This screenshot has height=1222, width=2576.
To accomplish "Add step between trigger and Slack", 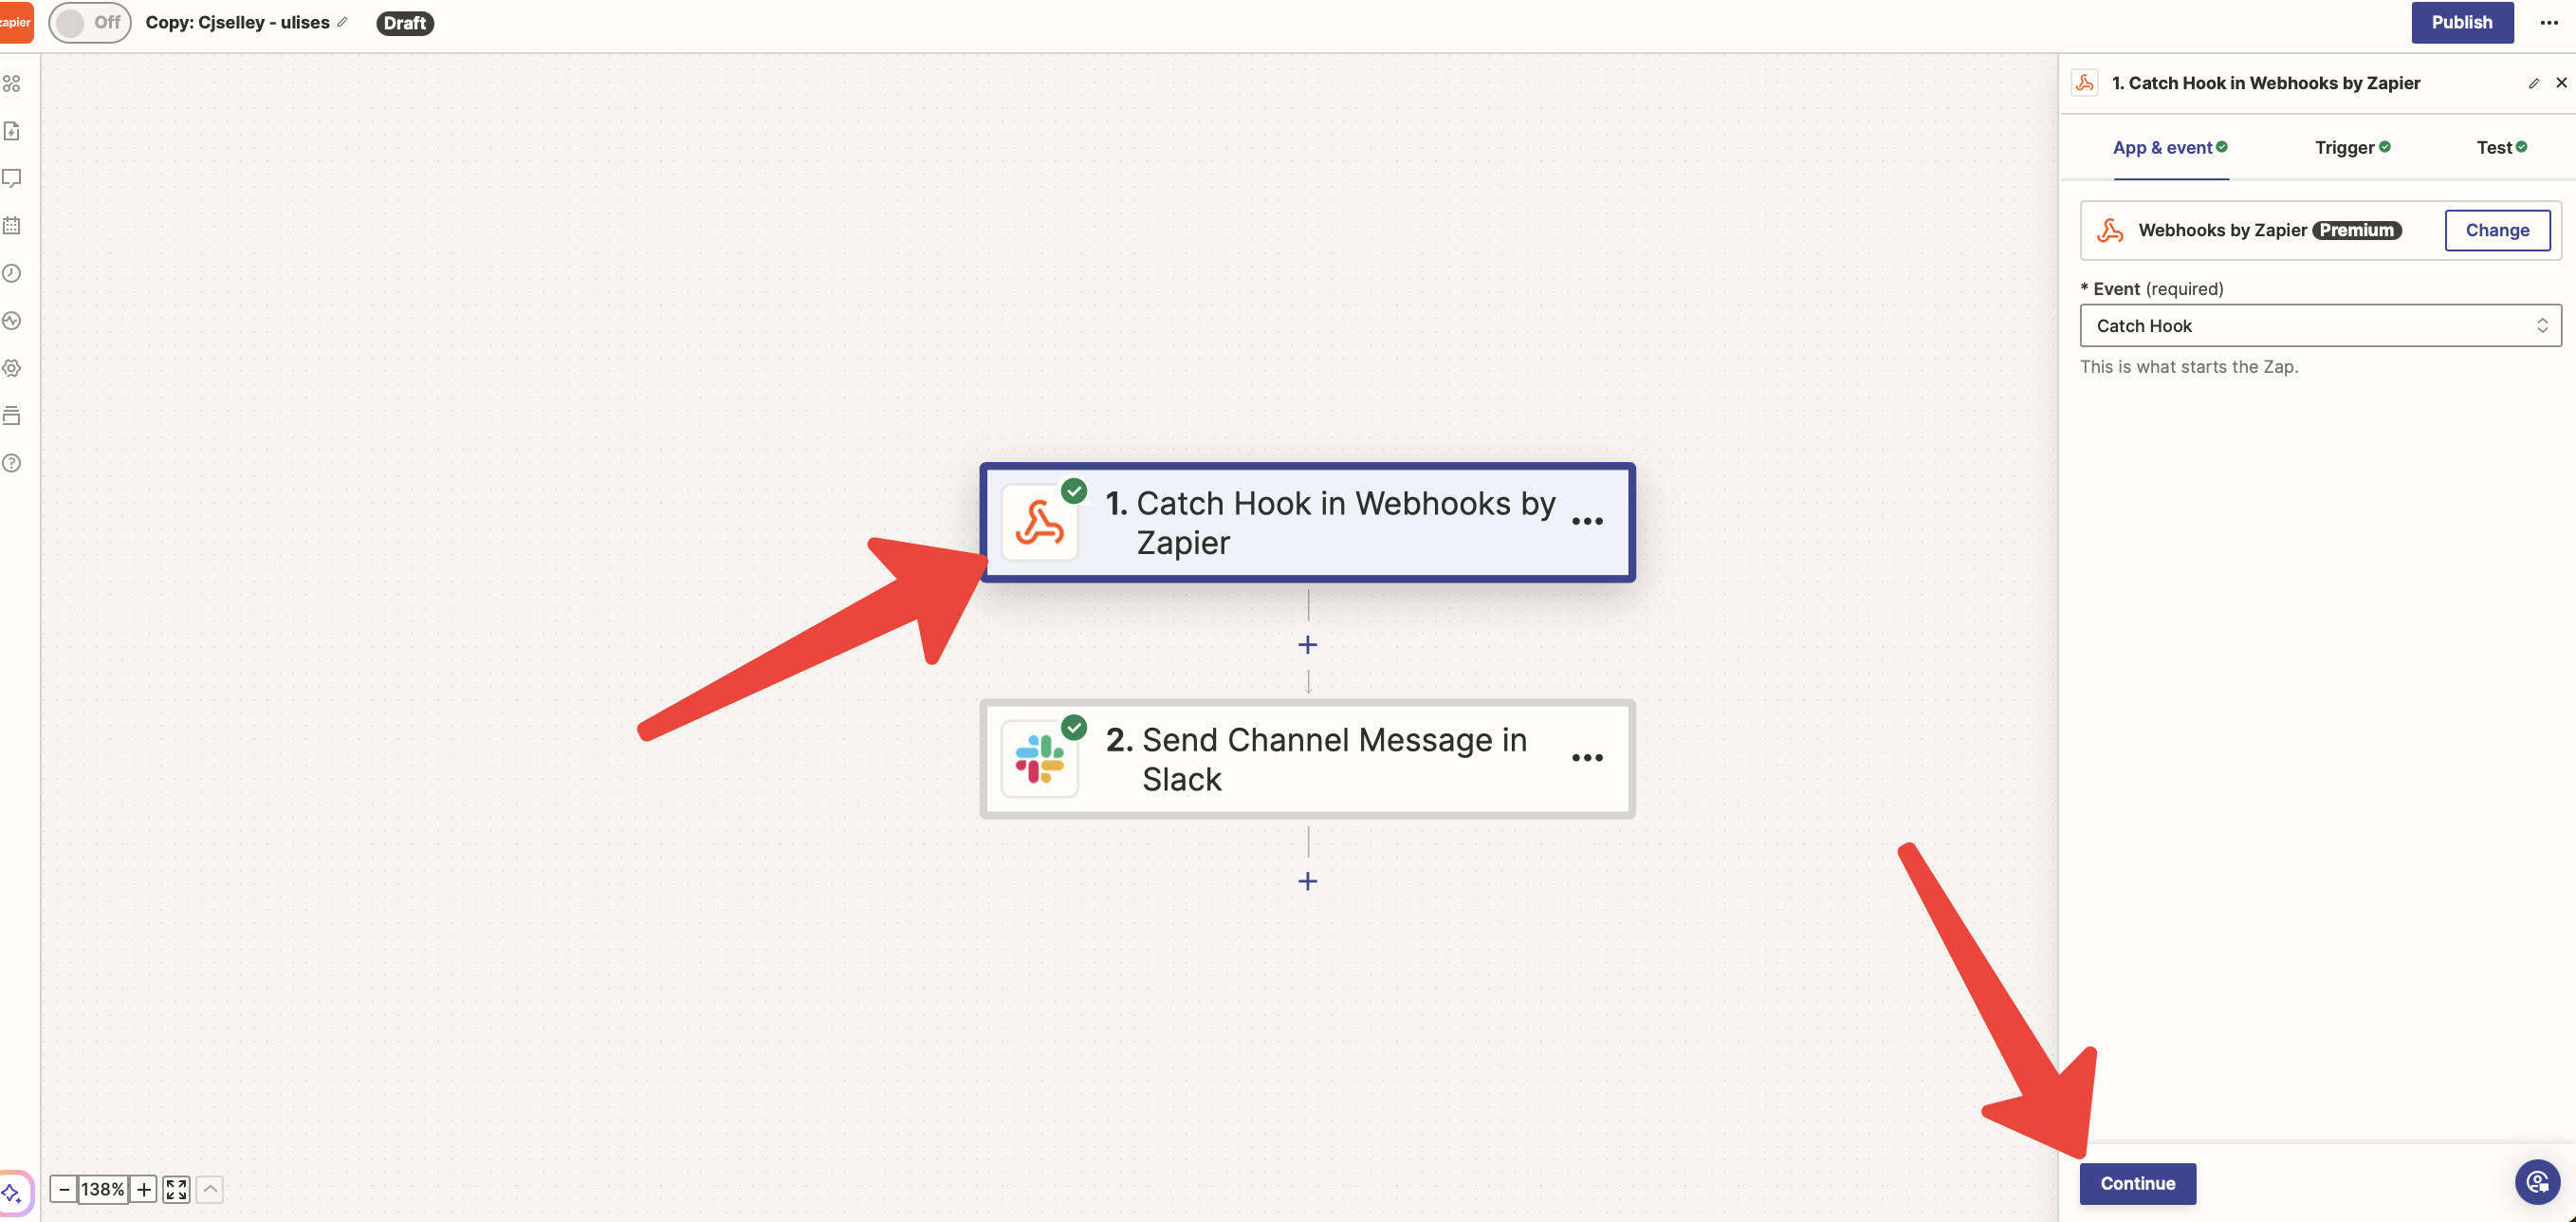I will point(1307,645).
